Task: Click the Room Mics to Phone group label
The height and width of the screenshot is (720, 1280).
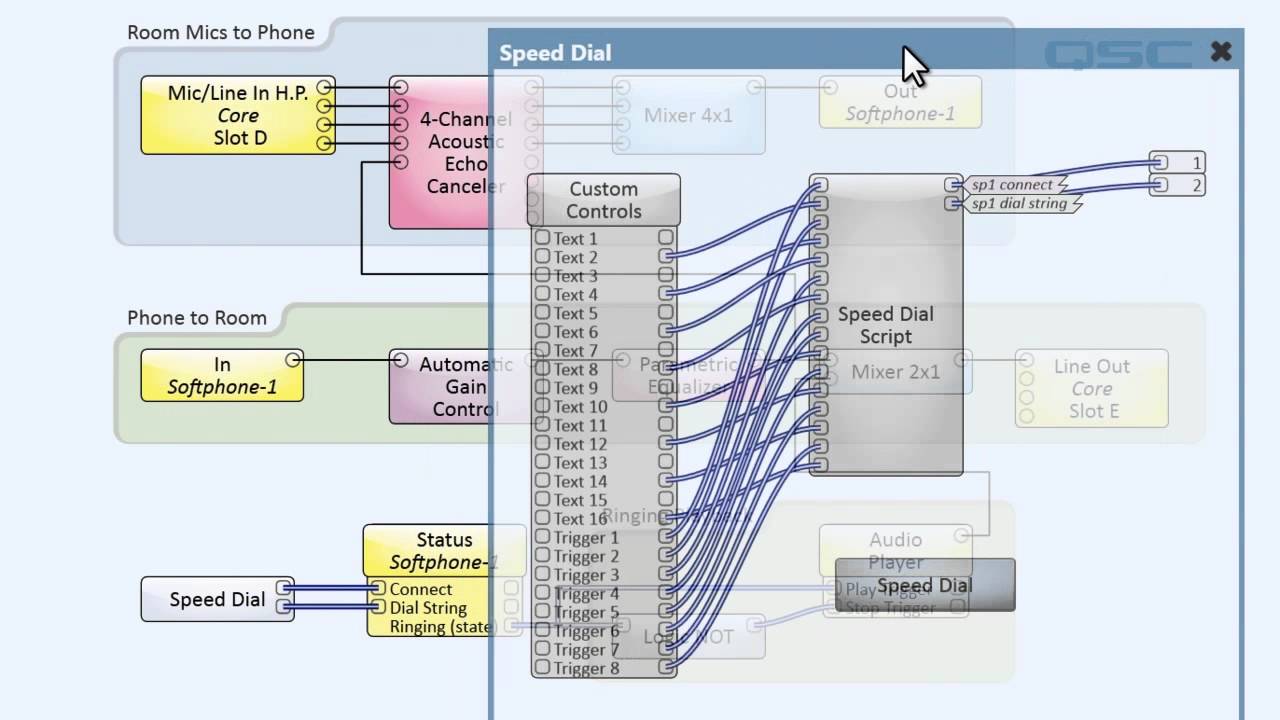Action: [221, 32]
